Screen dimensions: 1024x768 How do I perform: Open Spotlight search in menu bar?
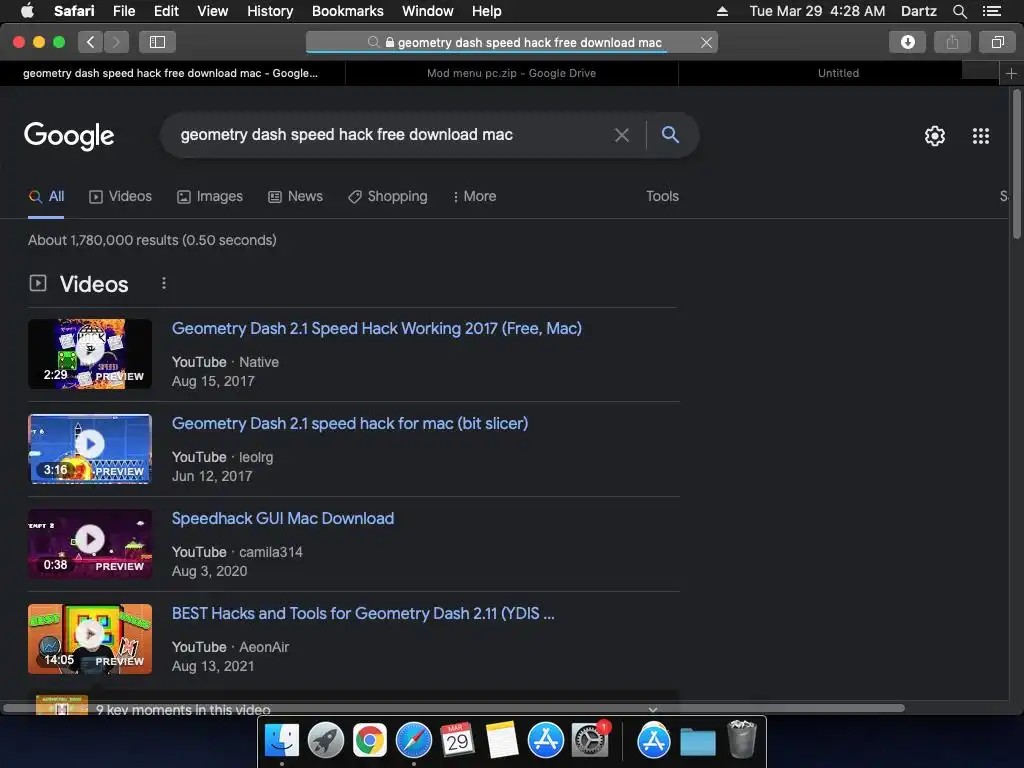pyautogui.click(x=959, y=11)
